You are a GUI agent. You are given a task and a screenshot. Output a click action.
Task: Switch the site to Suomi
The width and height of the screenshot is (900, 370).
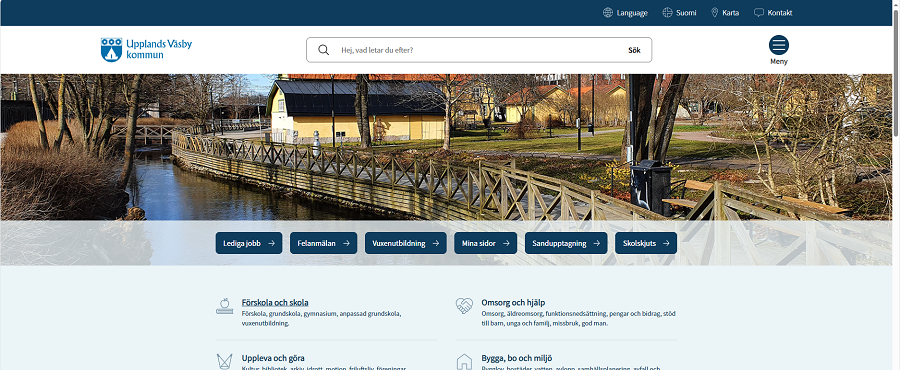click(x=679, y=13)
